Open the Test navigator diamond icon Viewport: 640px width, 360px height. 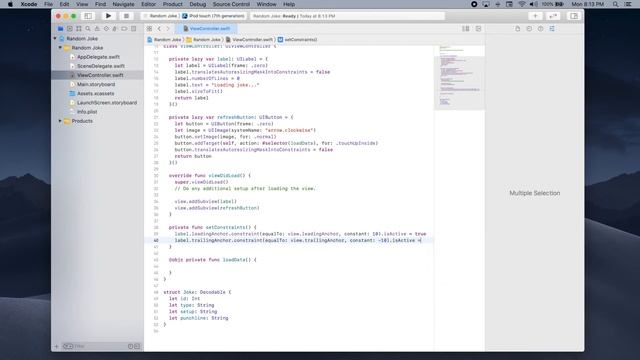pos(106,29)
